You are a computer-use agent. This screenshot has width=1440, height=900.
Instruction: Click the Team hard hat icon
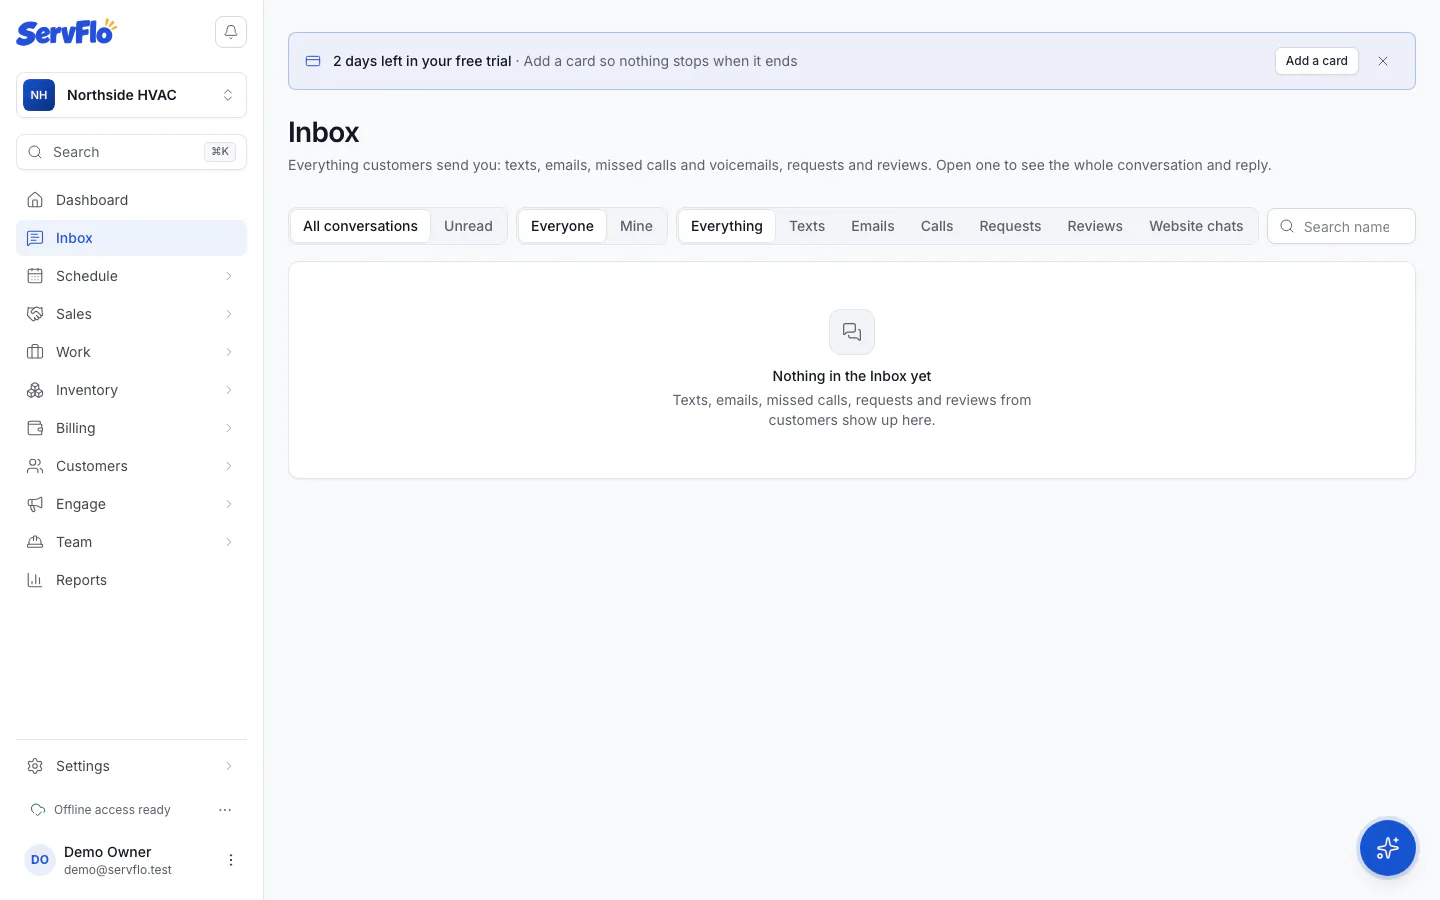pos(35,542)
